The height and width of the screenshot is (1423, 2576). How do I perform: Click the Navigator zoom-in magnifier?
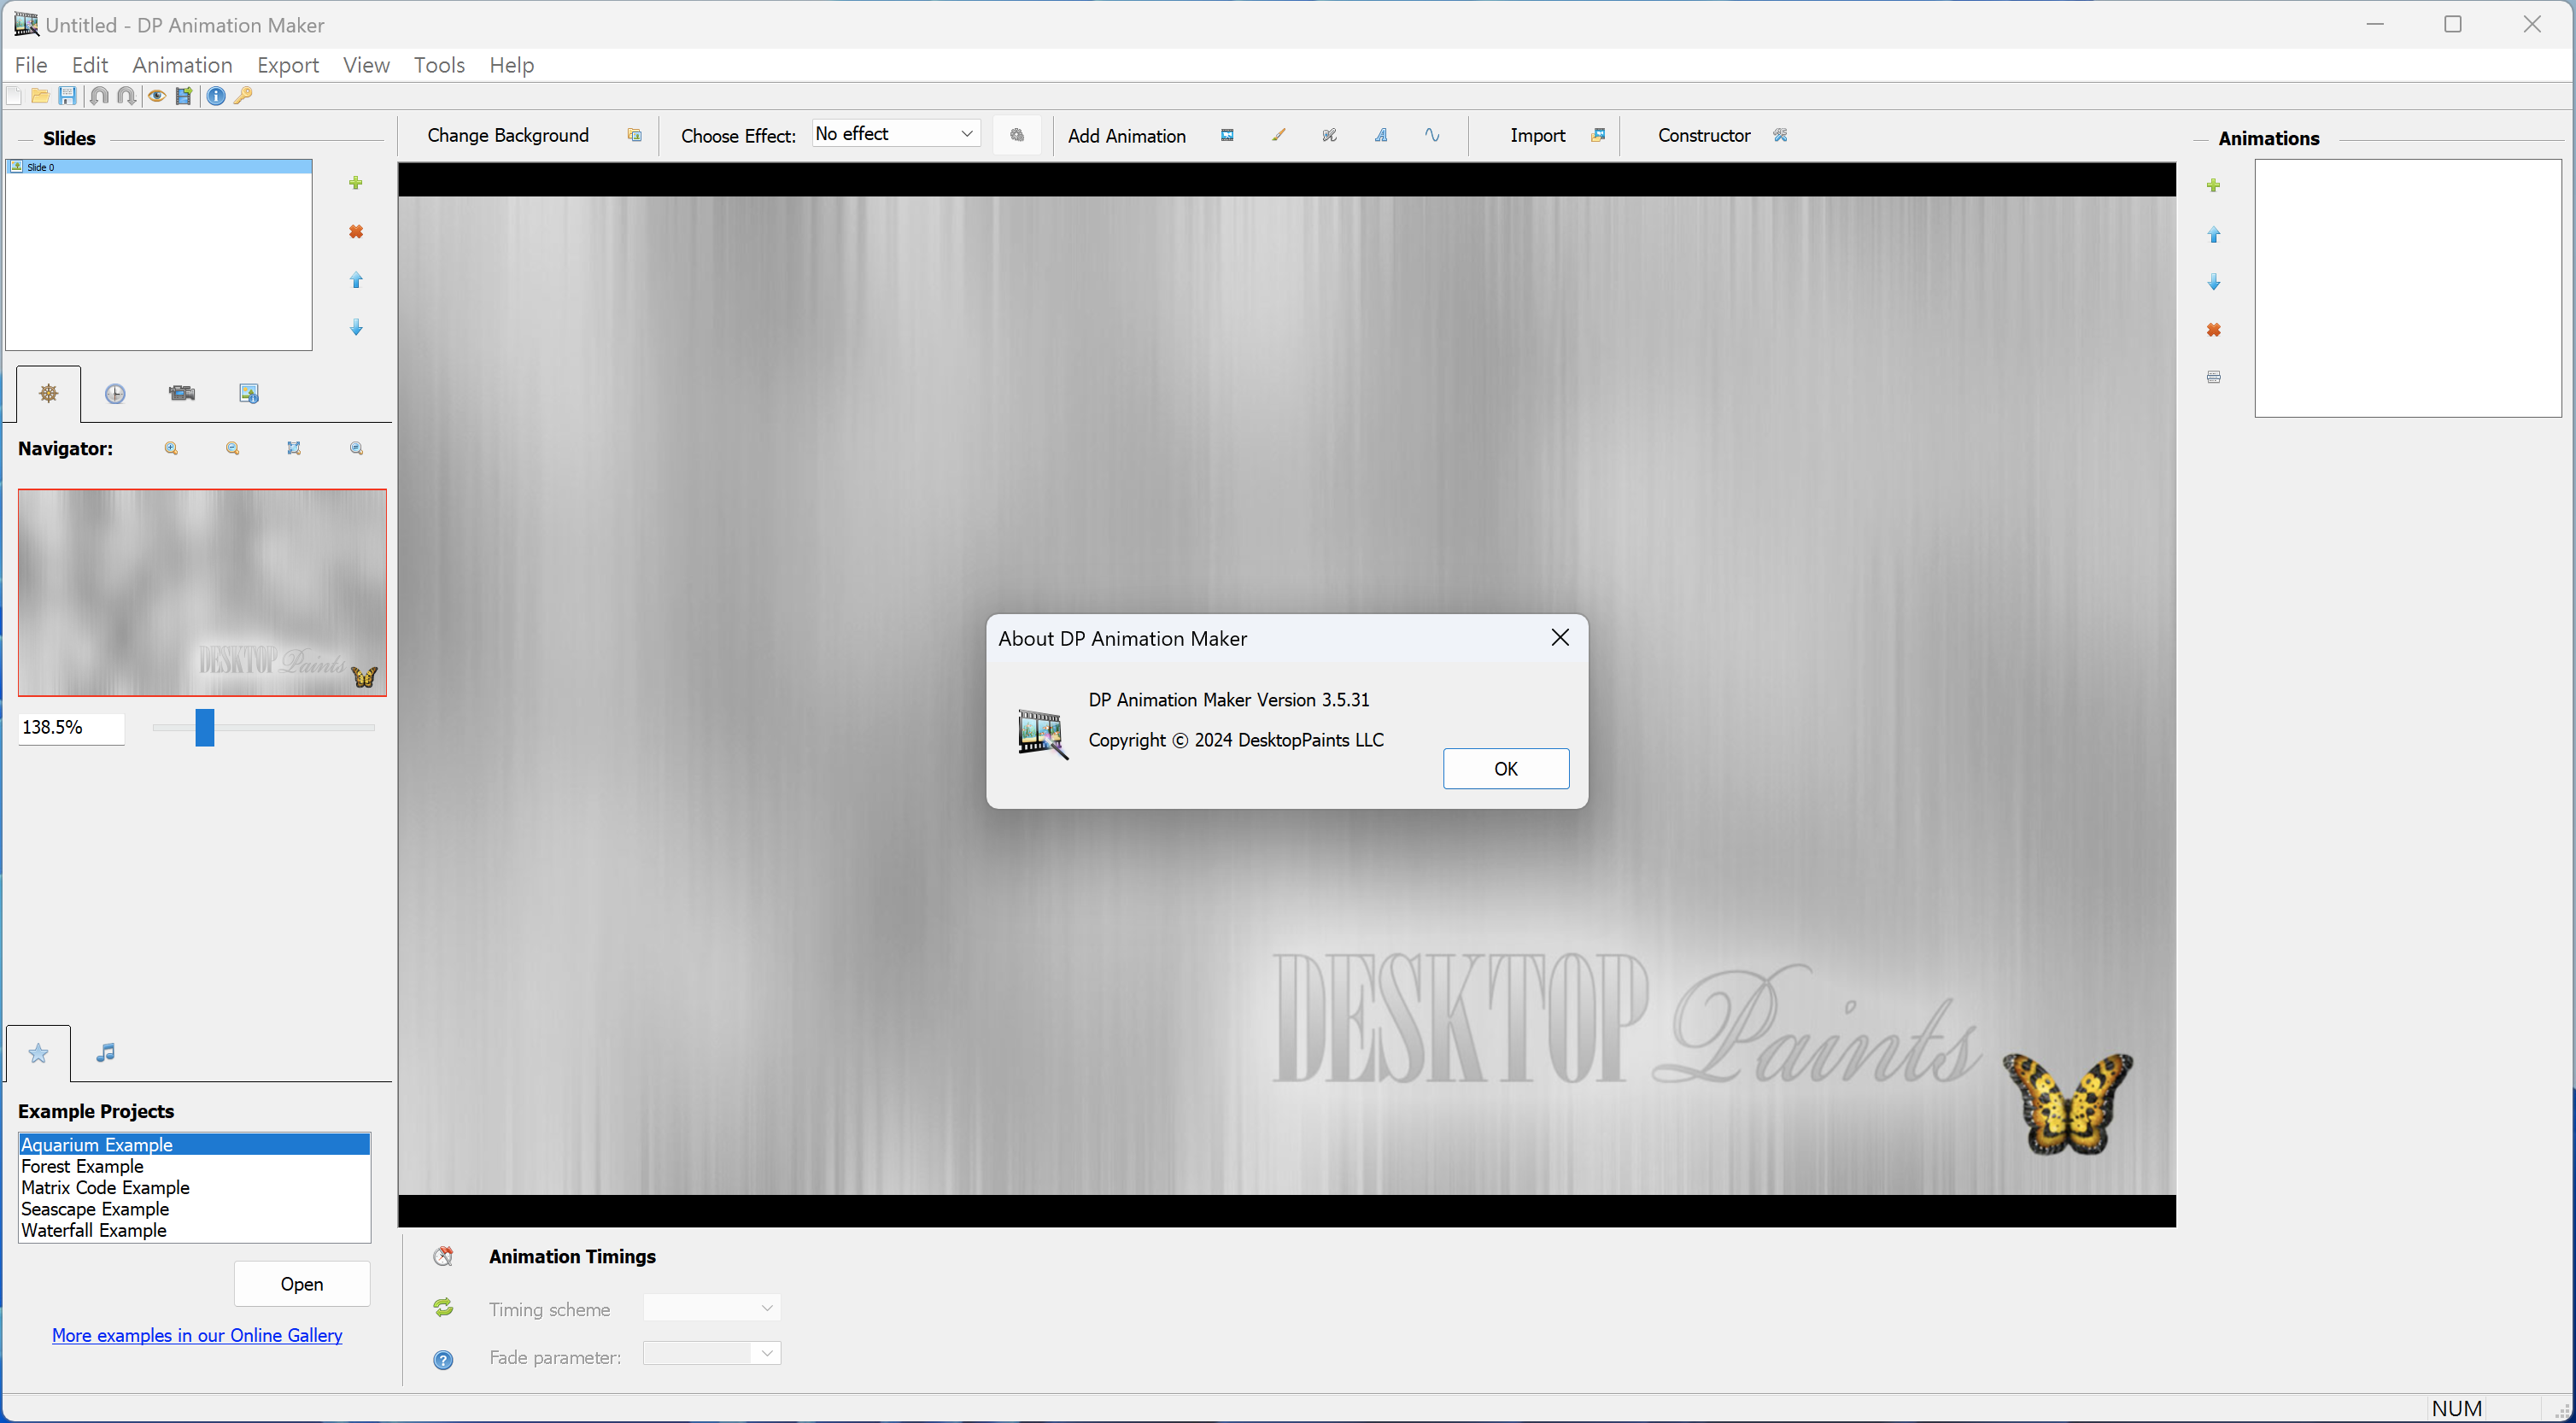(x=171, y=449)
